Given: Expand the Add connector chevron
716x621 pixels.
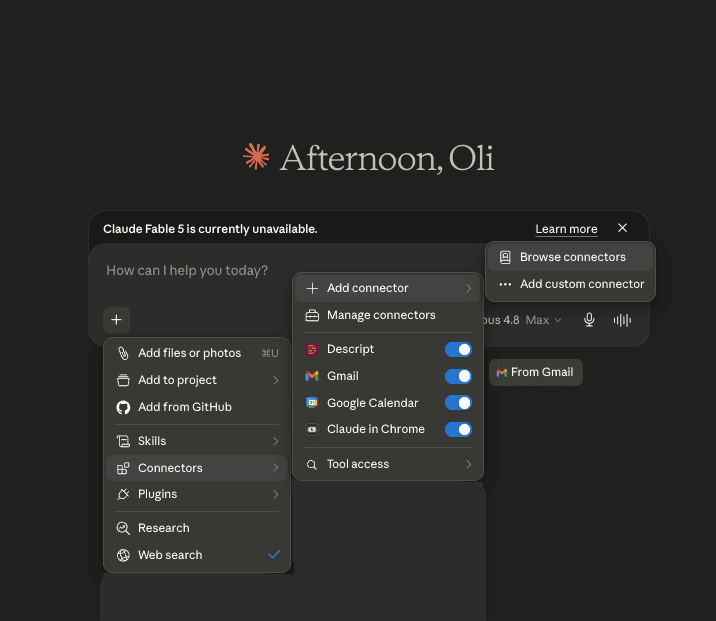Looking at the screenshot, I should click(x=469, y=288).
